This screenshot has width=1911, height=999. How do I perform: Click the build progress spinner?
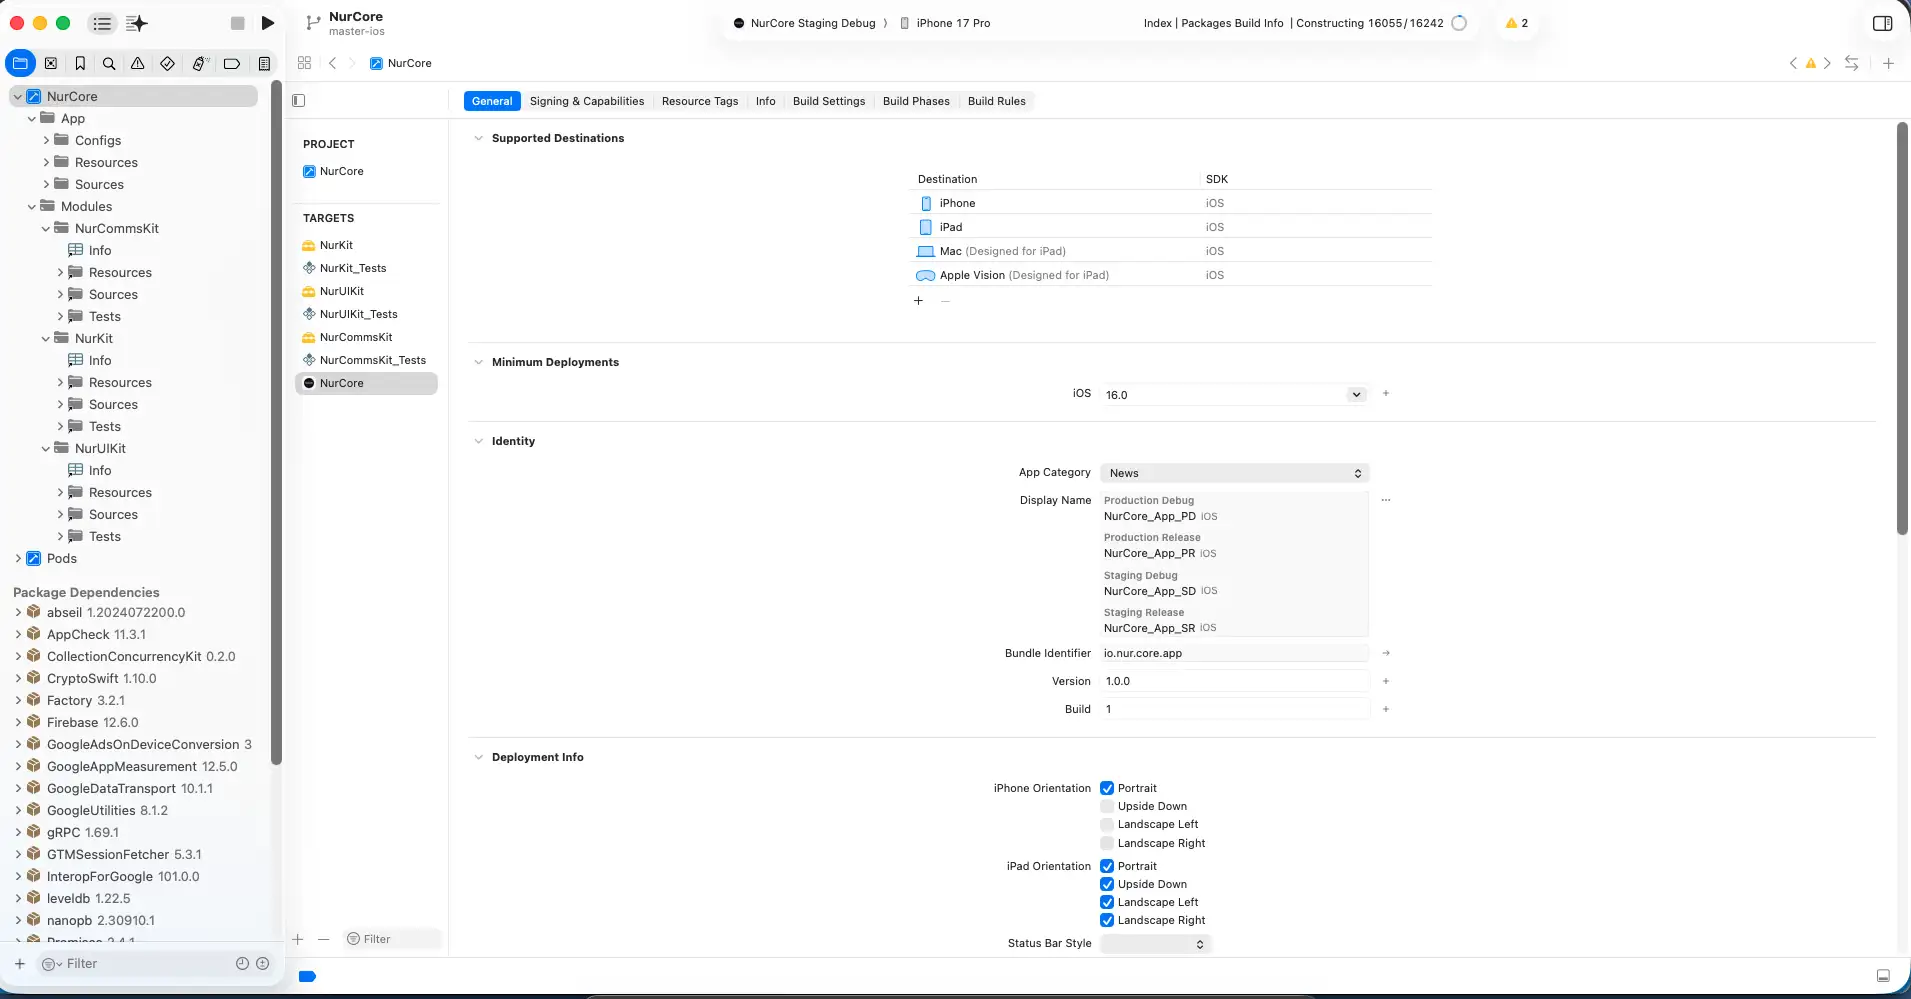pos(1459,23)
